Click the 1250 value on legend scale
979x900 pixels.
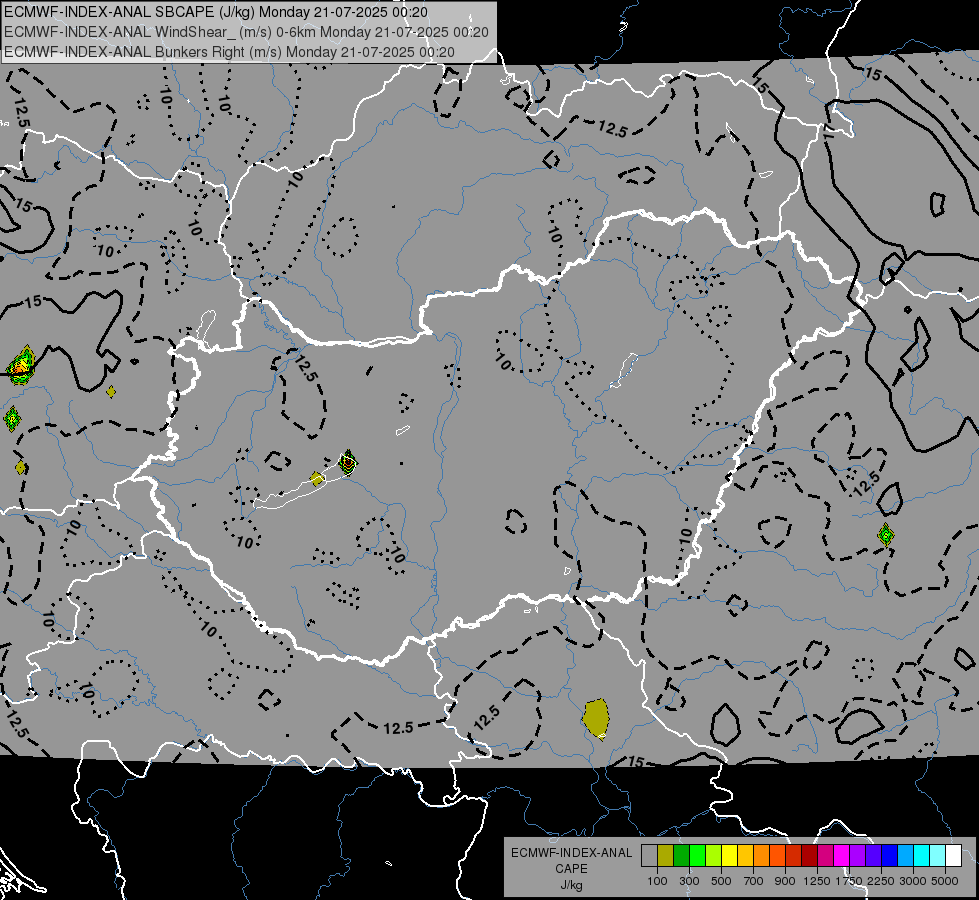(817, 881)
